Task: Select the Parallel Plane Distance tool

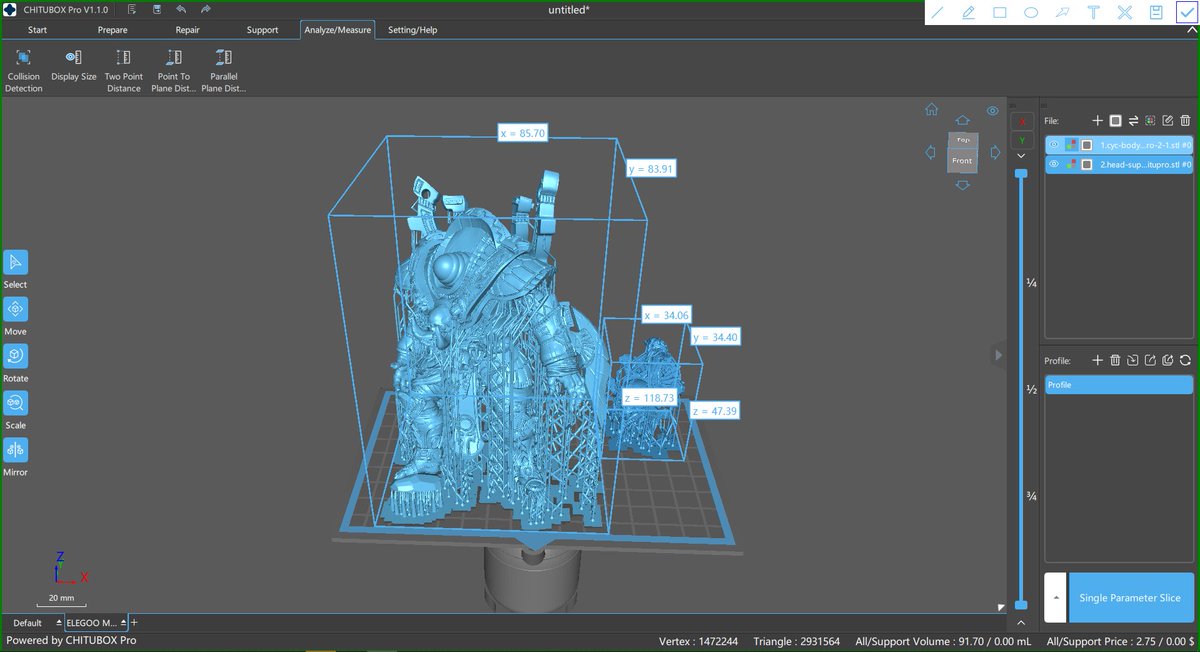Action: coord(223,69)
